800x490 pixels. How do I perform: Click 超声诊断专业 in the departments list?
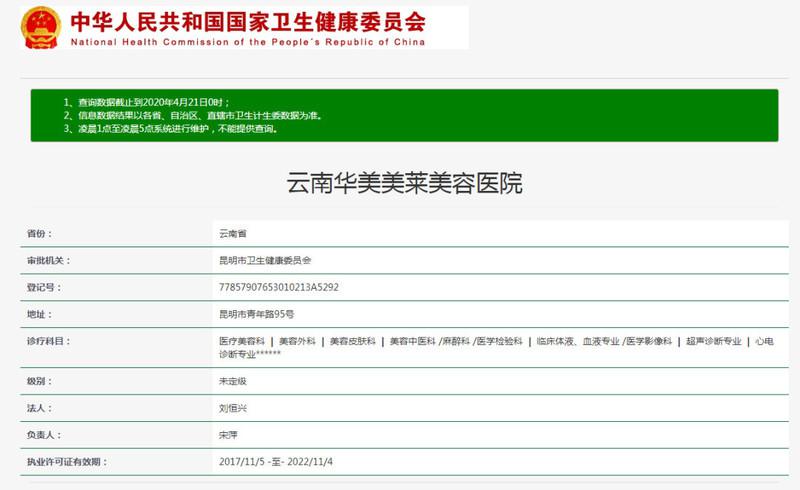713,341
